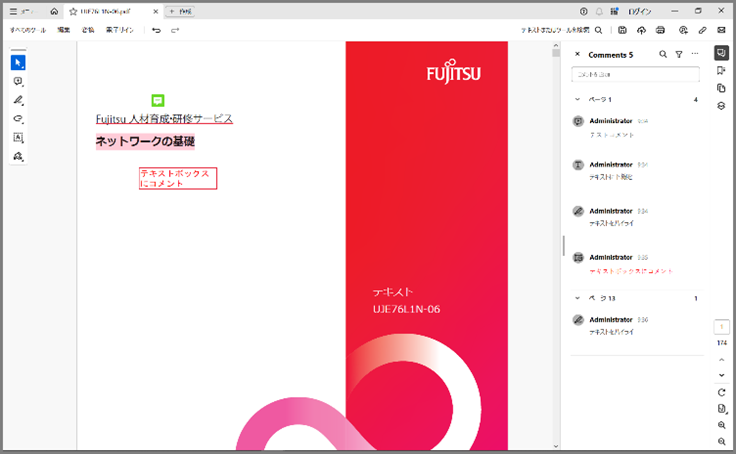Choose the add comment tool in left toolbar
The width and height of the screenshot is (748, 464).
[18, 82]
